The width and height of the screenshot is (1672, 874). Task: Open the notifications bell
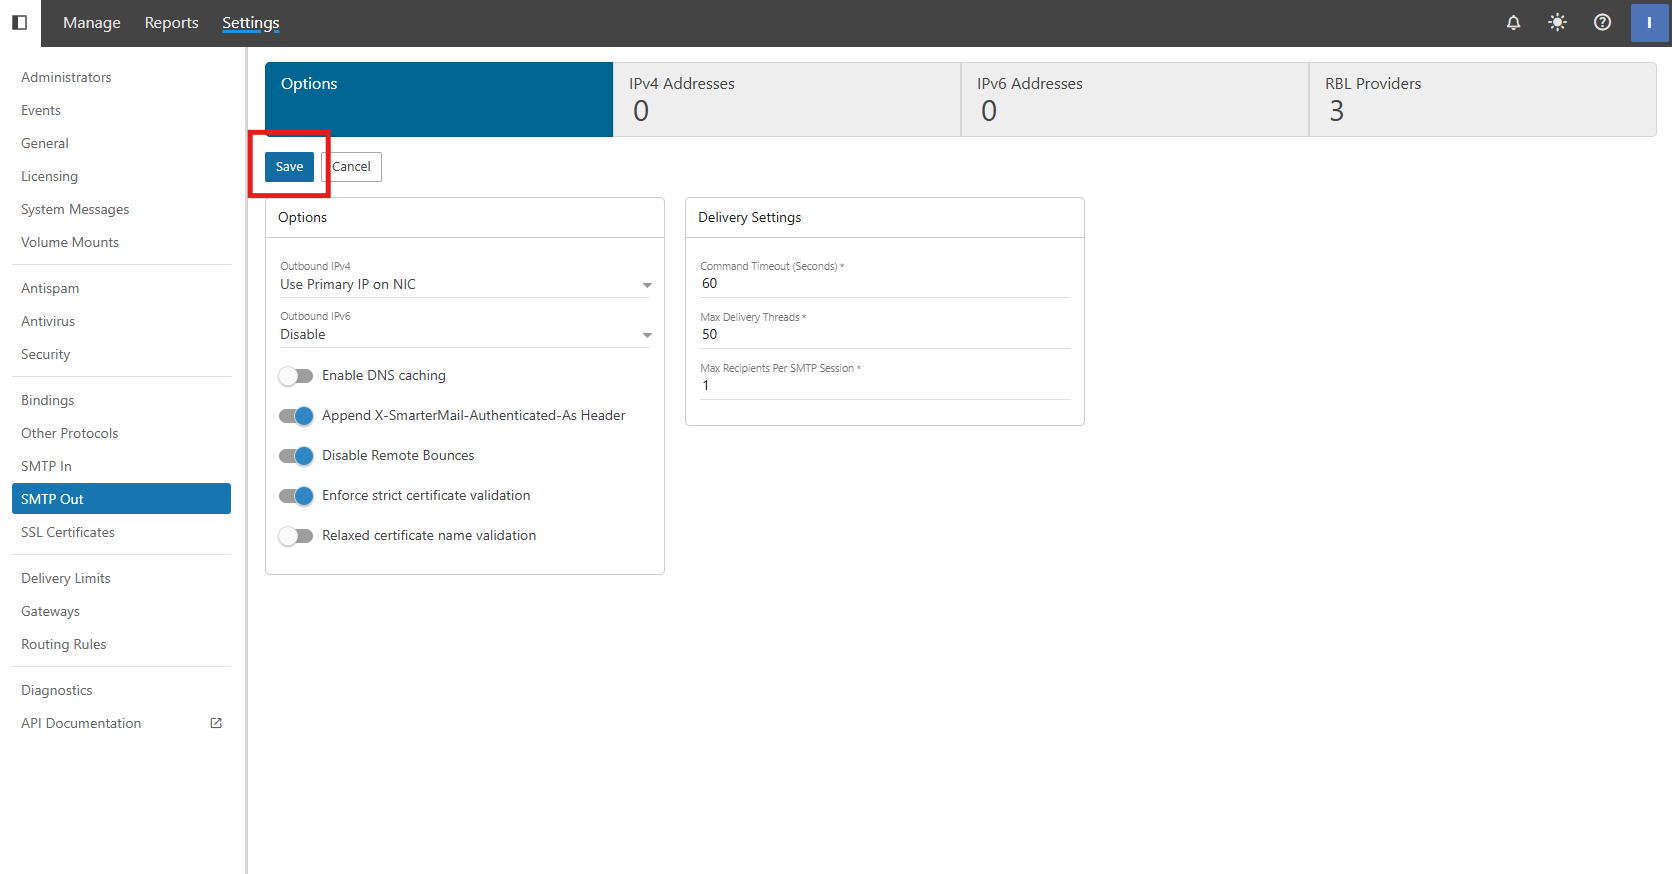point(1513,22)
